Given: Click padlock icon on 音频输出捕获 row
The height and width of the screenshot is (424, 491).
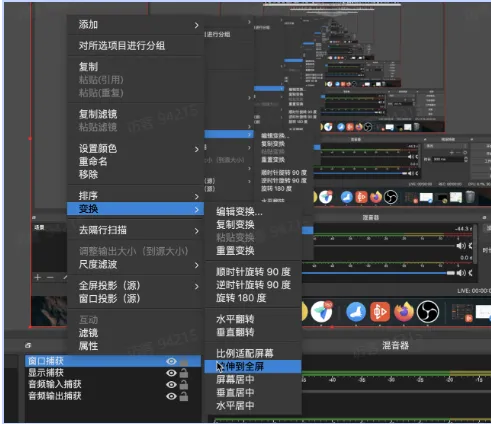Looking at the screenshot, I should (184, 396).
